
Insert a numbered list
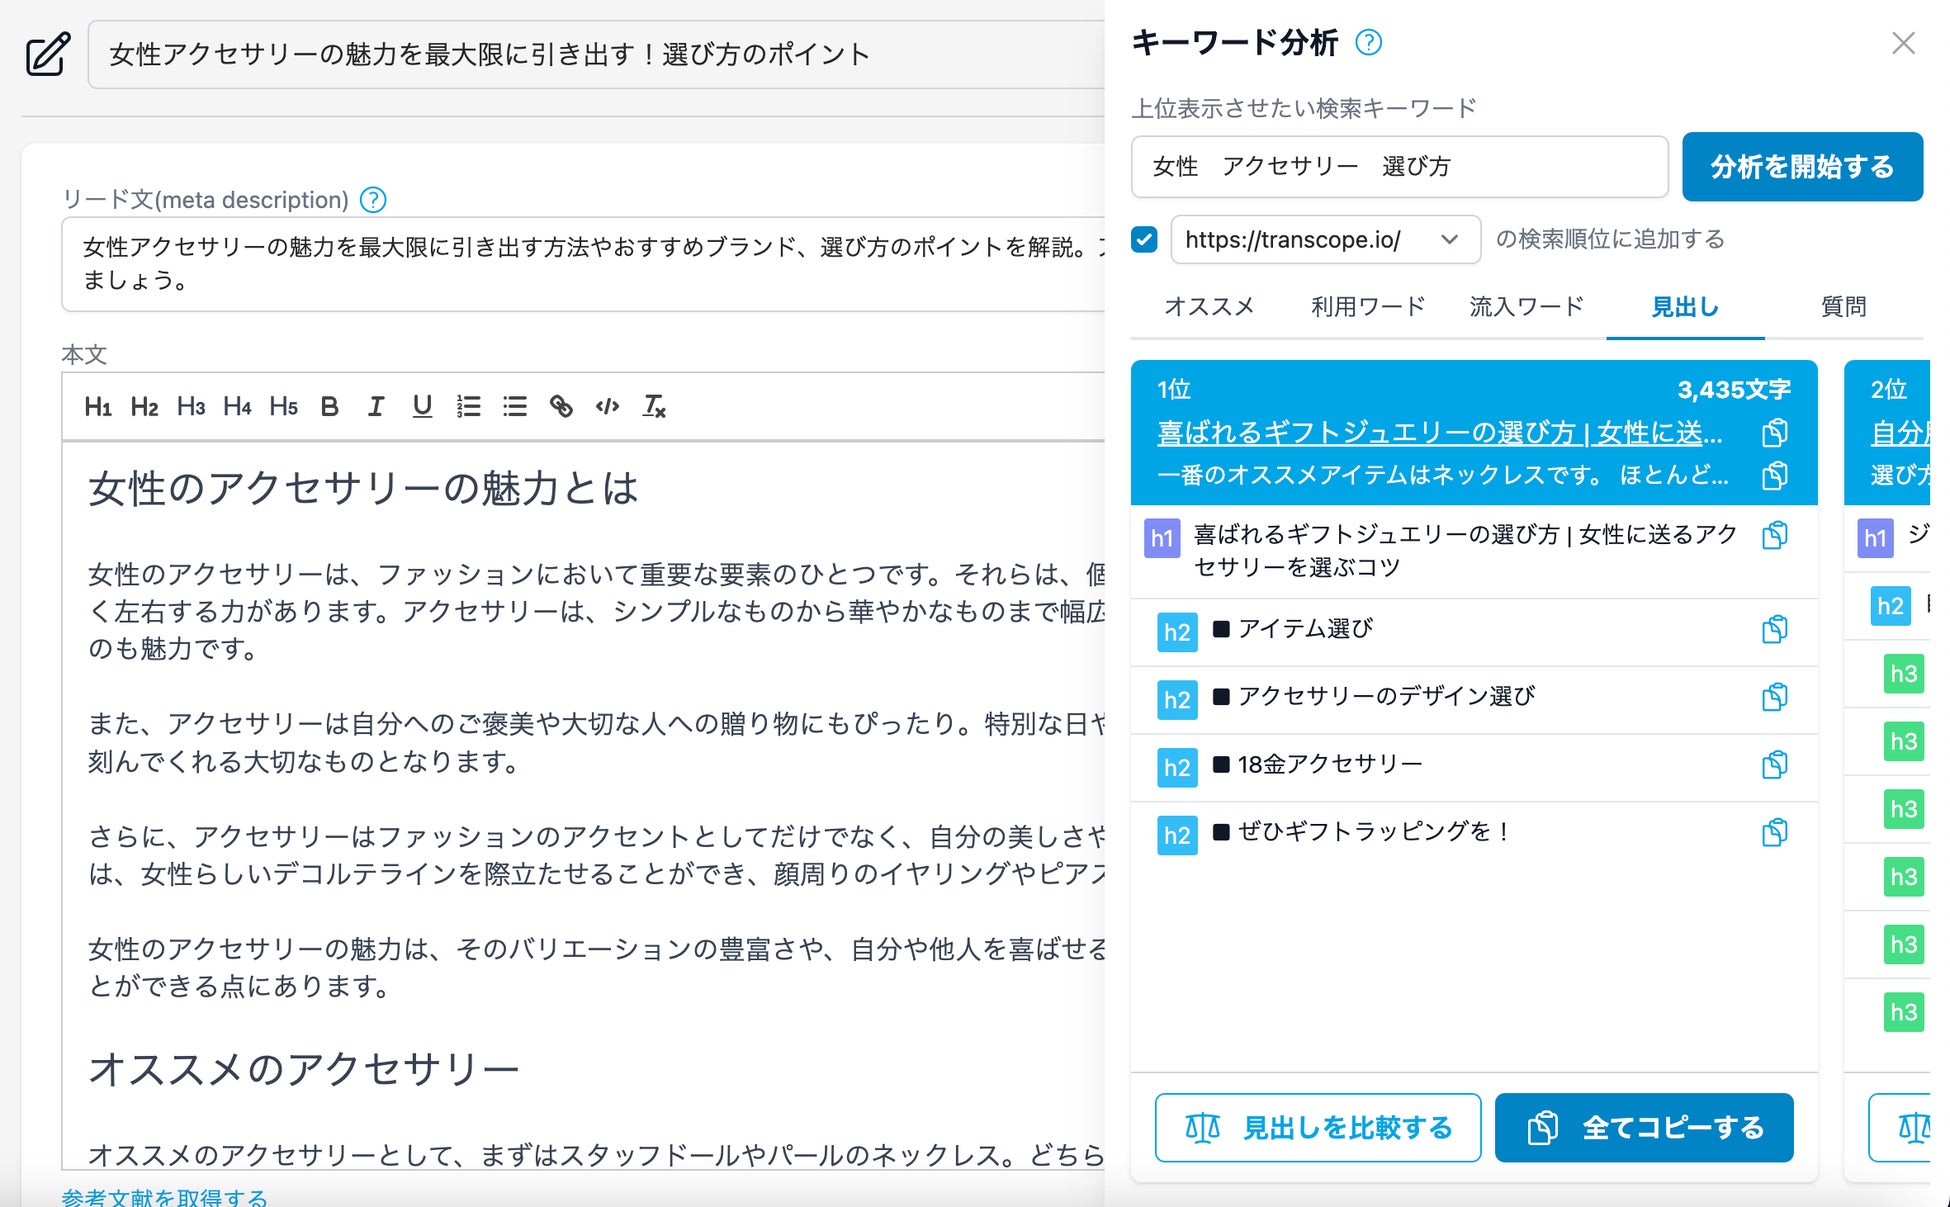click(x=468, y=406)
